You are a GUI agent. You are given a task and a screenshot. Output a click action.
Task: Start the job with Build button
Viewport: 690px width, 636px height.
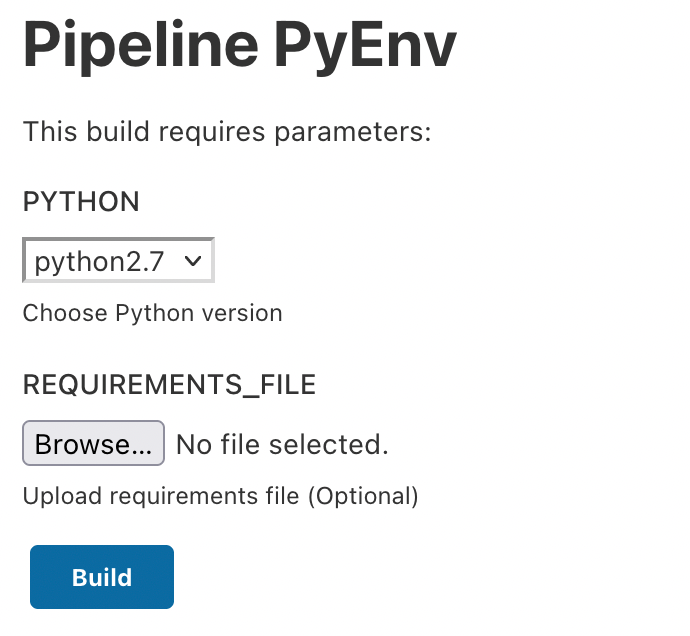click(x=102, y=577)
